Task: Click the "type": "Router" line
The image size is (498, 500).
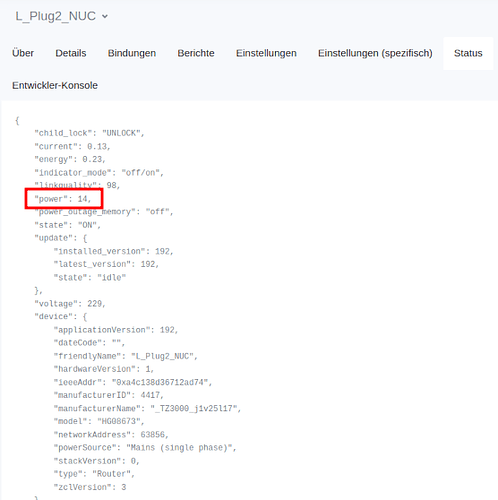Action: [94, 474]
